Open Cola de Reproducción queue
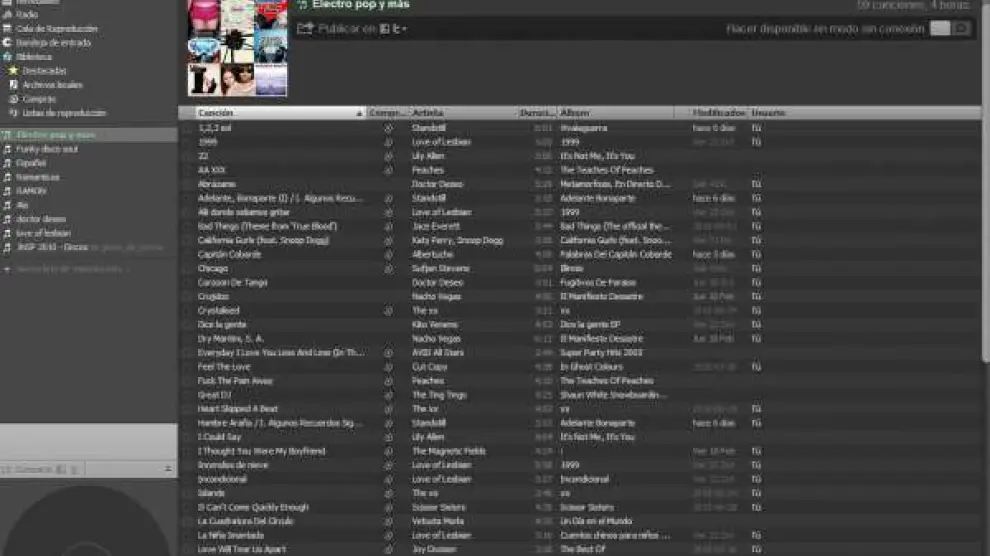The height and width of the screenshot is (556, 990). coord(57,29)
